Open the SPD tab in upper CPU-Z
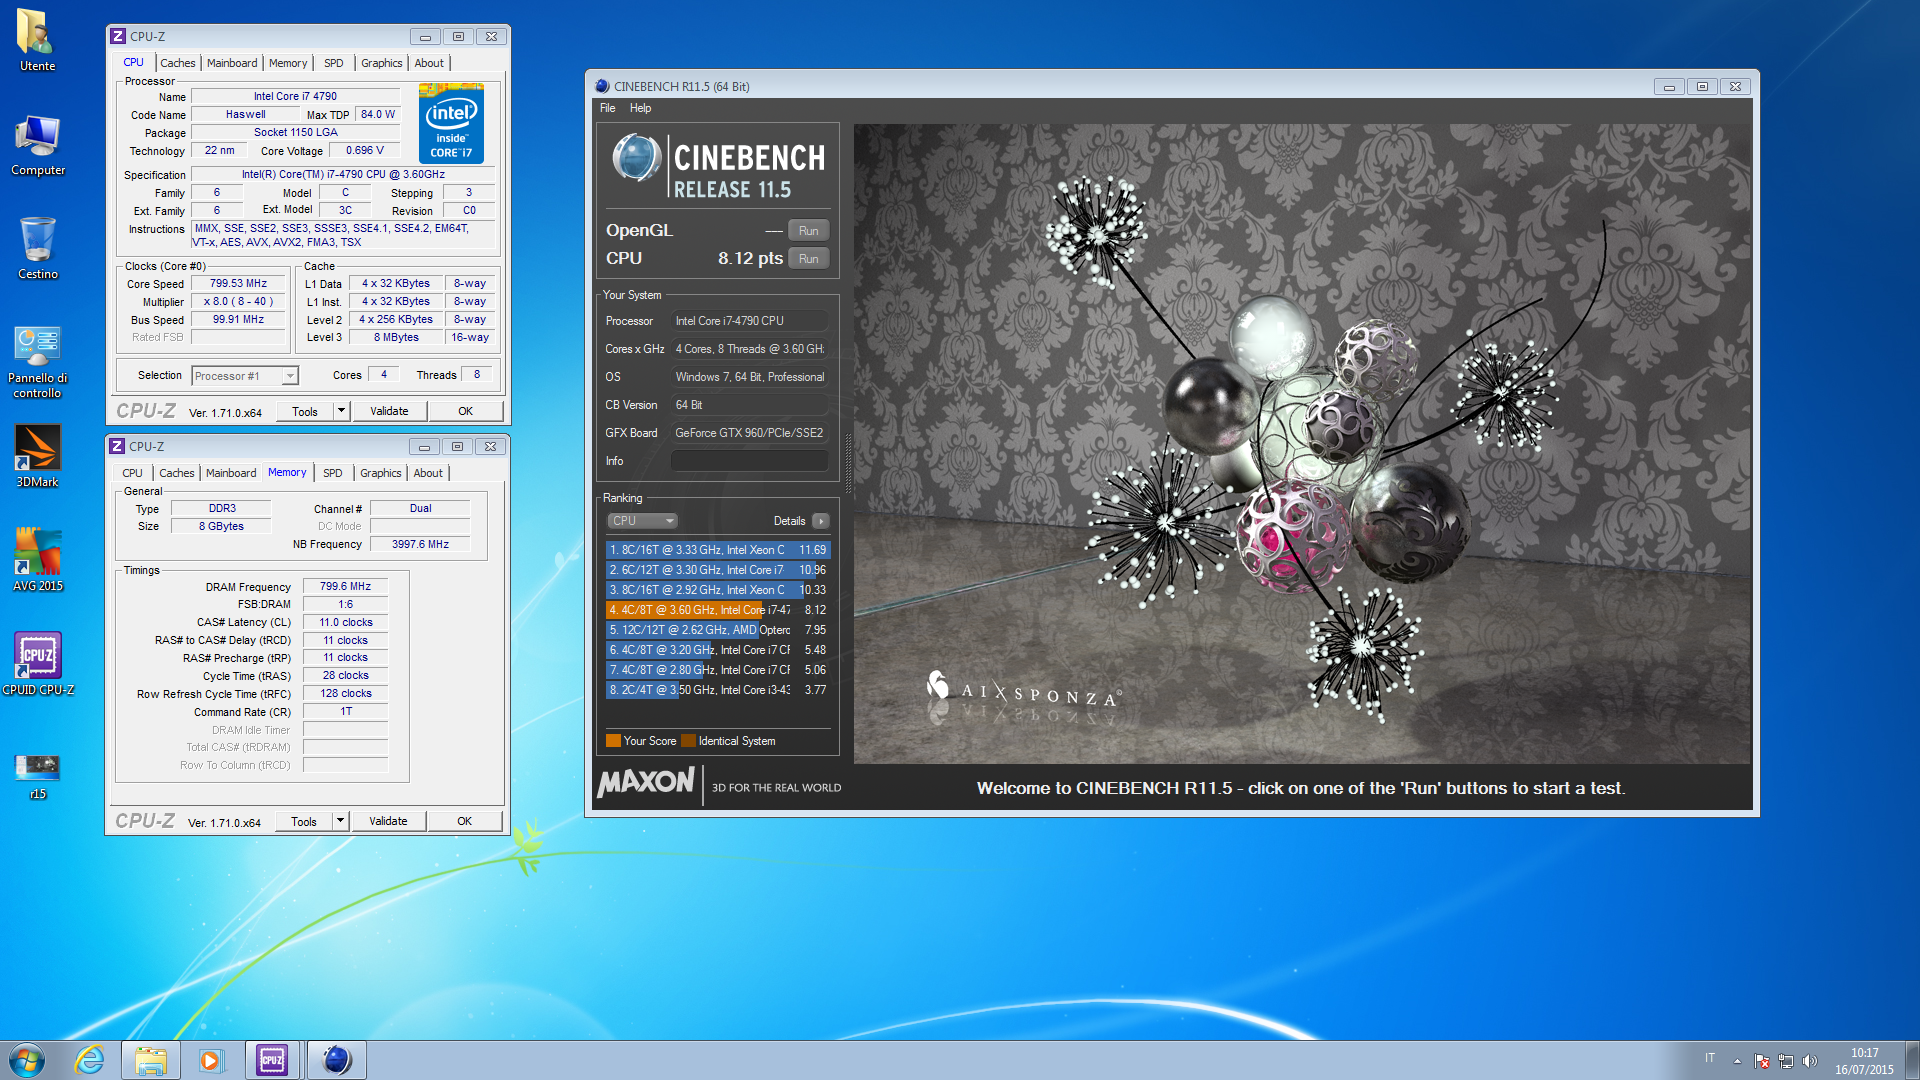 coord(334,63)
